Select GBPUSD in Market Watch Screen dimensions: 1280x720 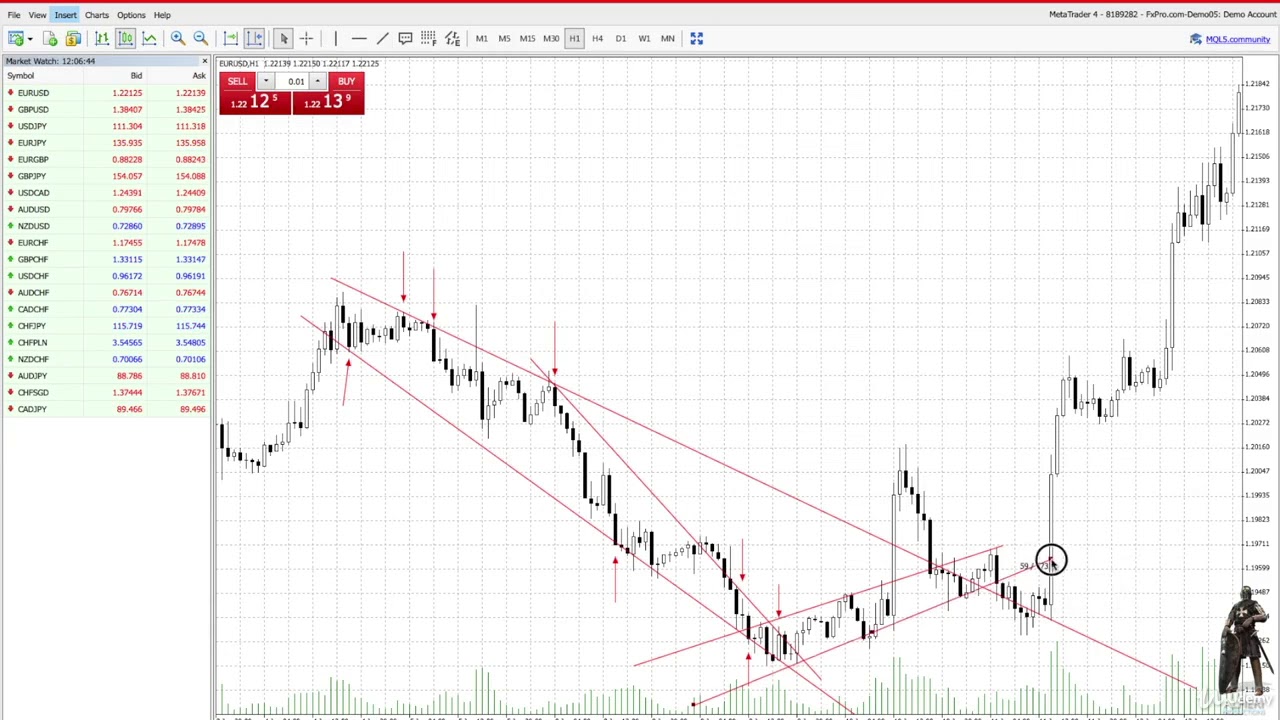pyautogui.click(x=105, y=109)
